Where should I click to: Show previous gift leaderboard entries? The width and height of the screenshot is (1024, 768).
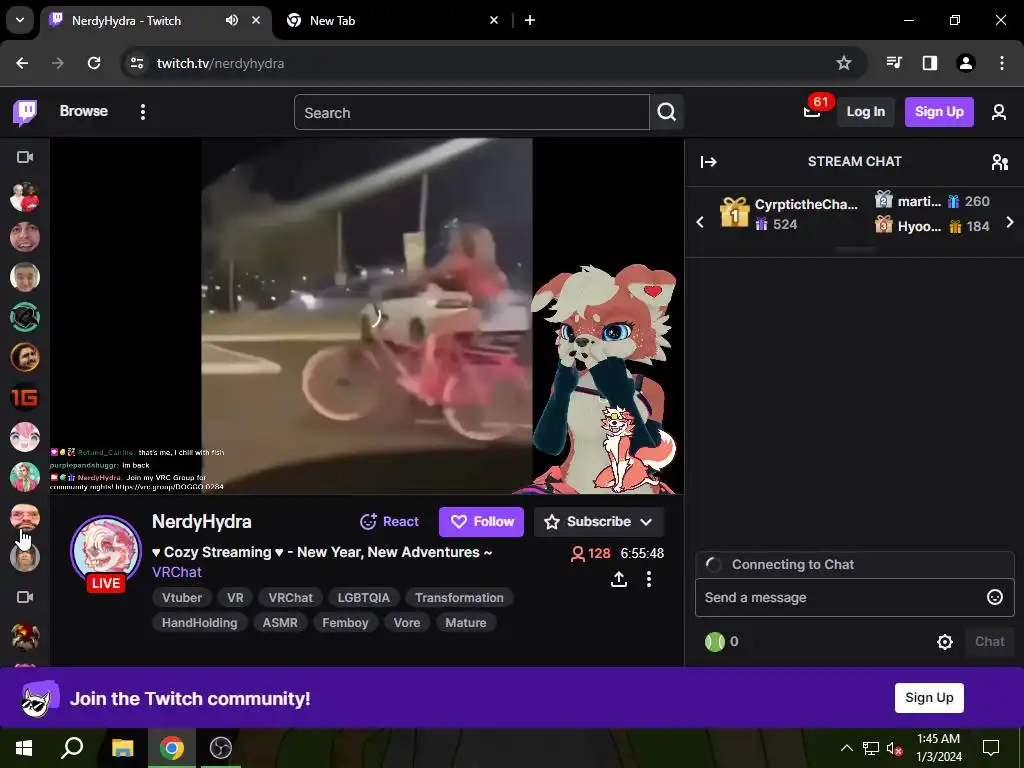[x=700, y=222]
